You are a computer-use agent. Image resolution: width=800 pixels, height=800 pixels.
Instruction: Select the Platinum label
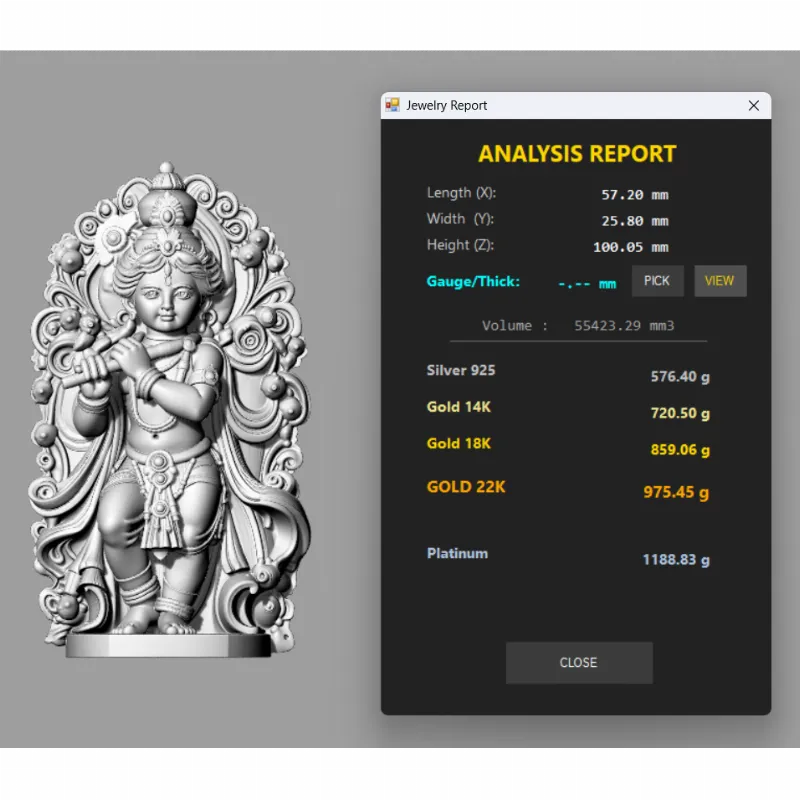coord(457,553)
